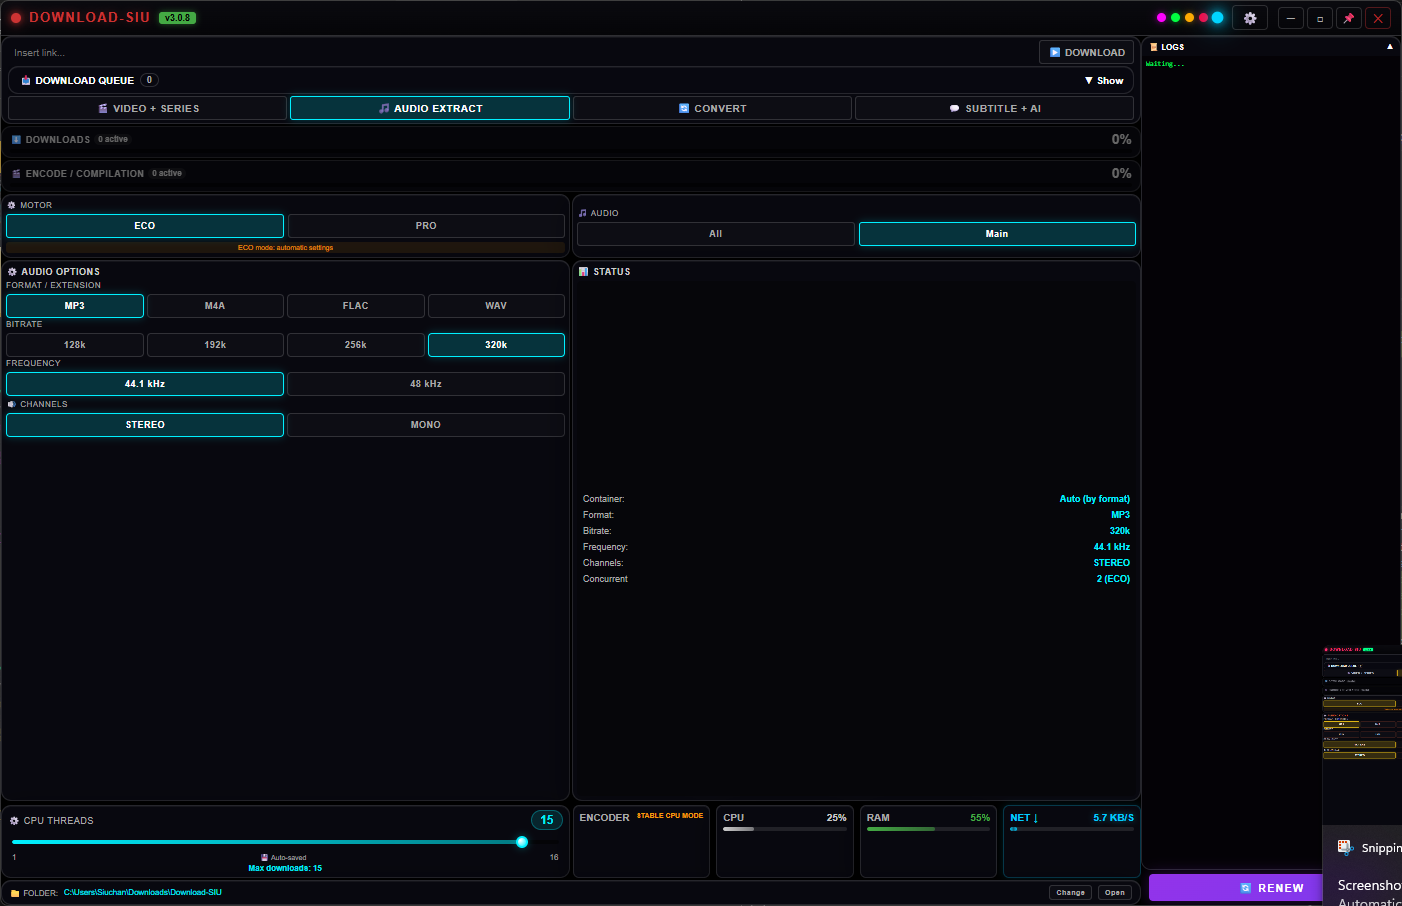Click the v3.0.8 version badge
The height and width of the screenshot is (906, 1402).
177,18
